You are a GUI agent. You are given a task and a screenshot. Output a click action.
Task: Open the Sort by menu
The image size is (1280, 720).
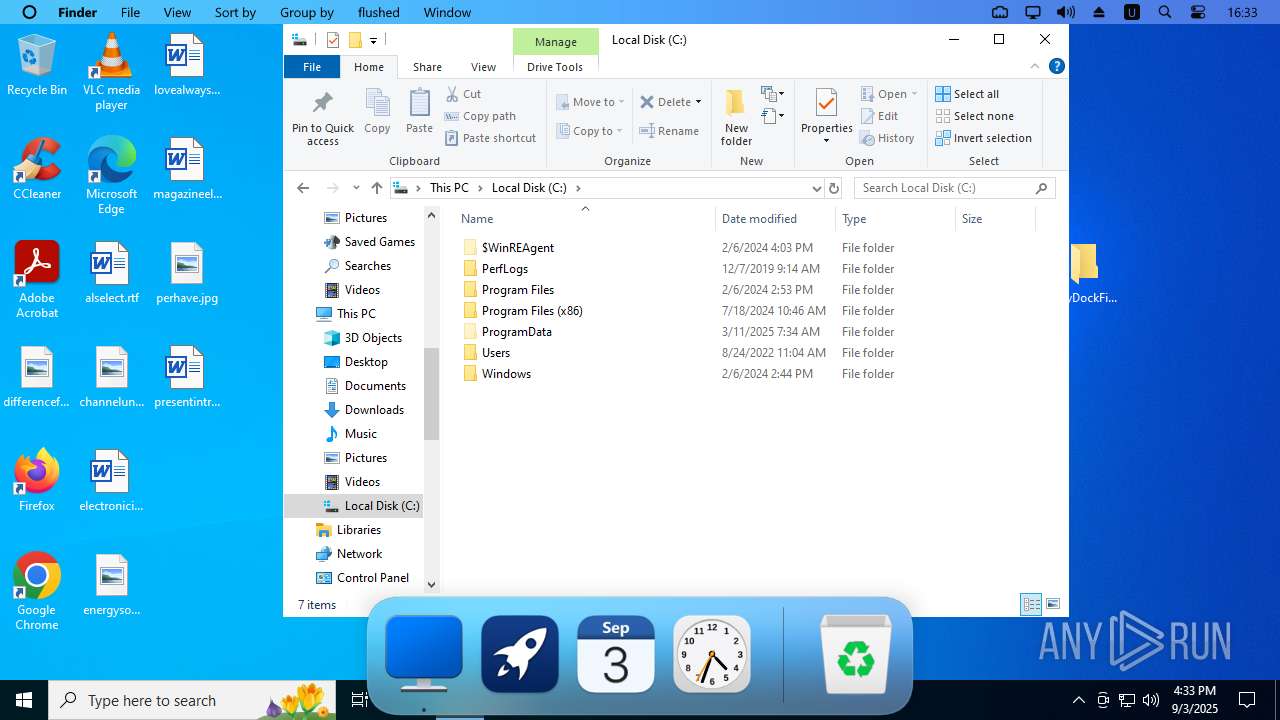pos(235,12)
